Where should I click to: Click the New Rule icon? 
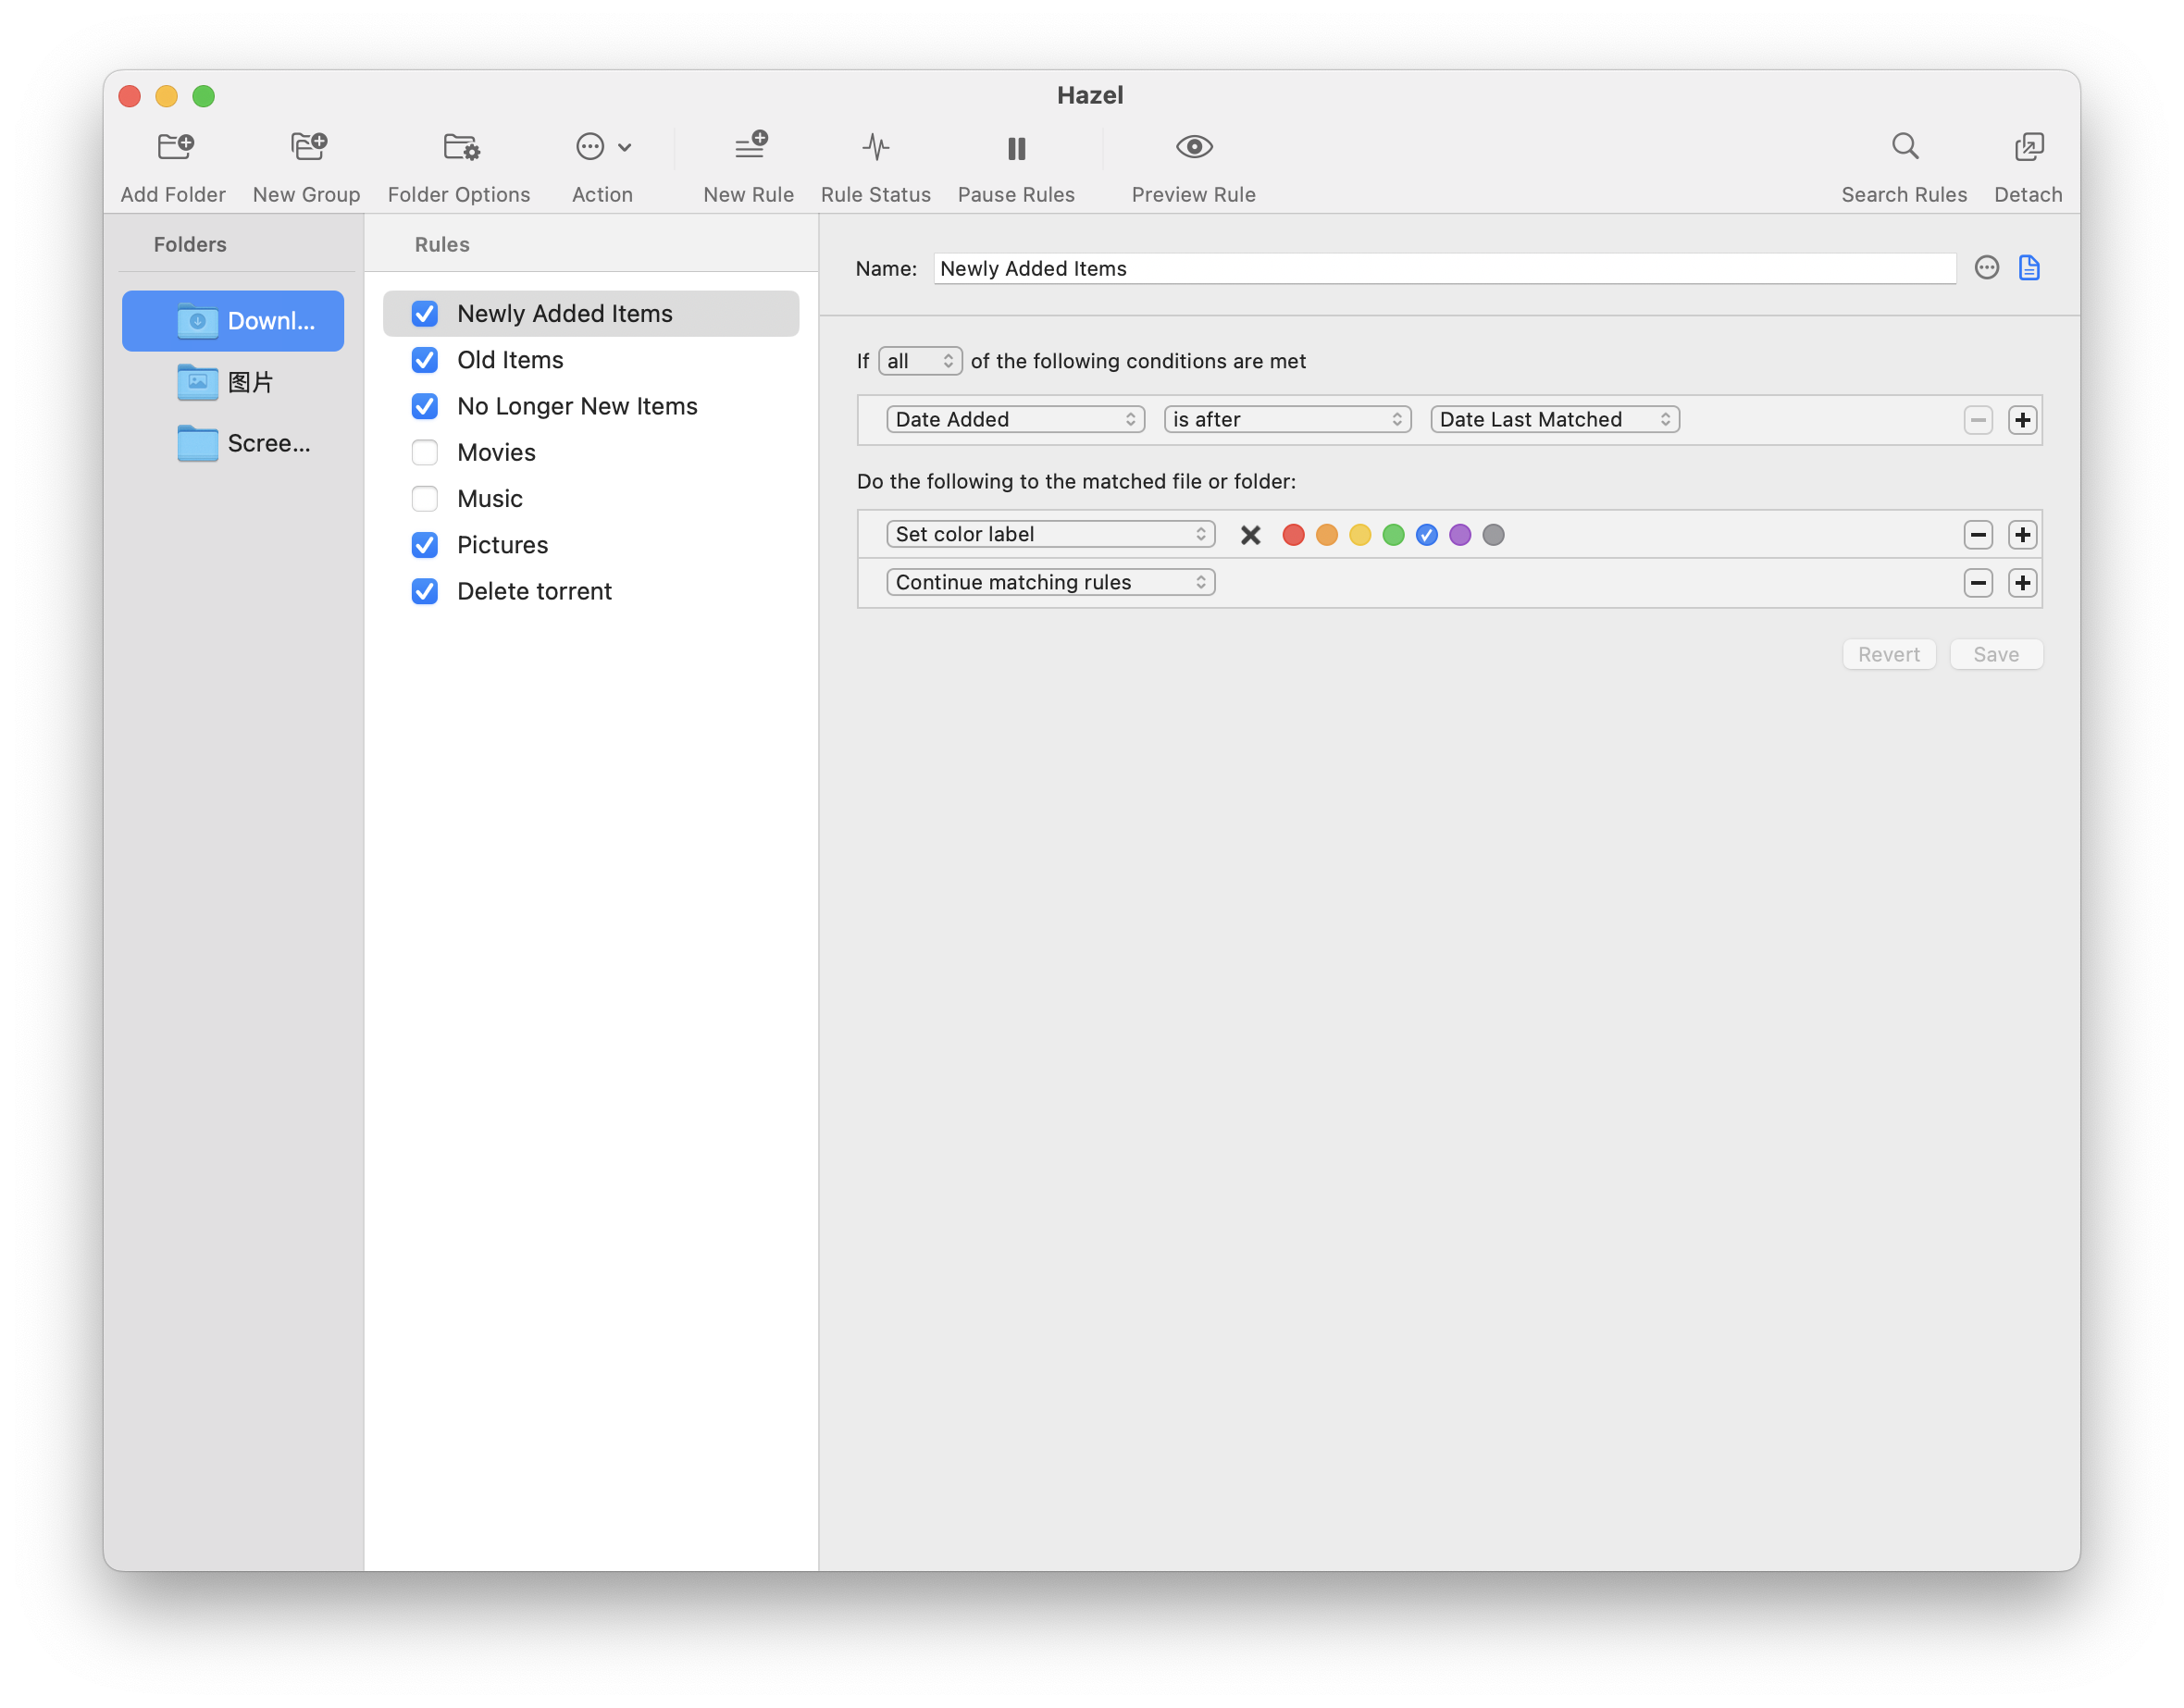click(x=750, y=147)
